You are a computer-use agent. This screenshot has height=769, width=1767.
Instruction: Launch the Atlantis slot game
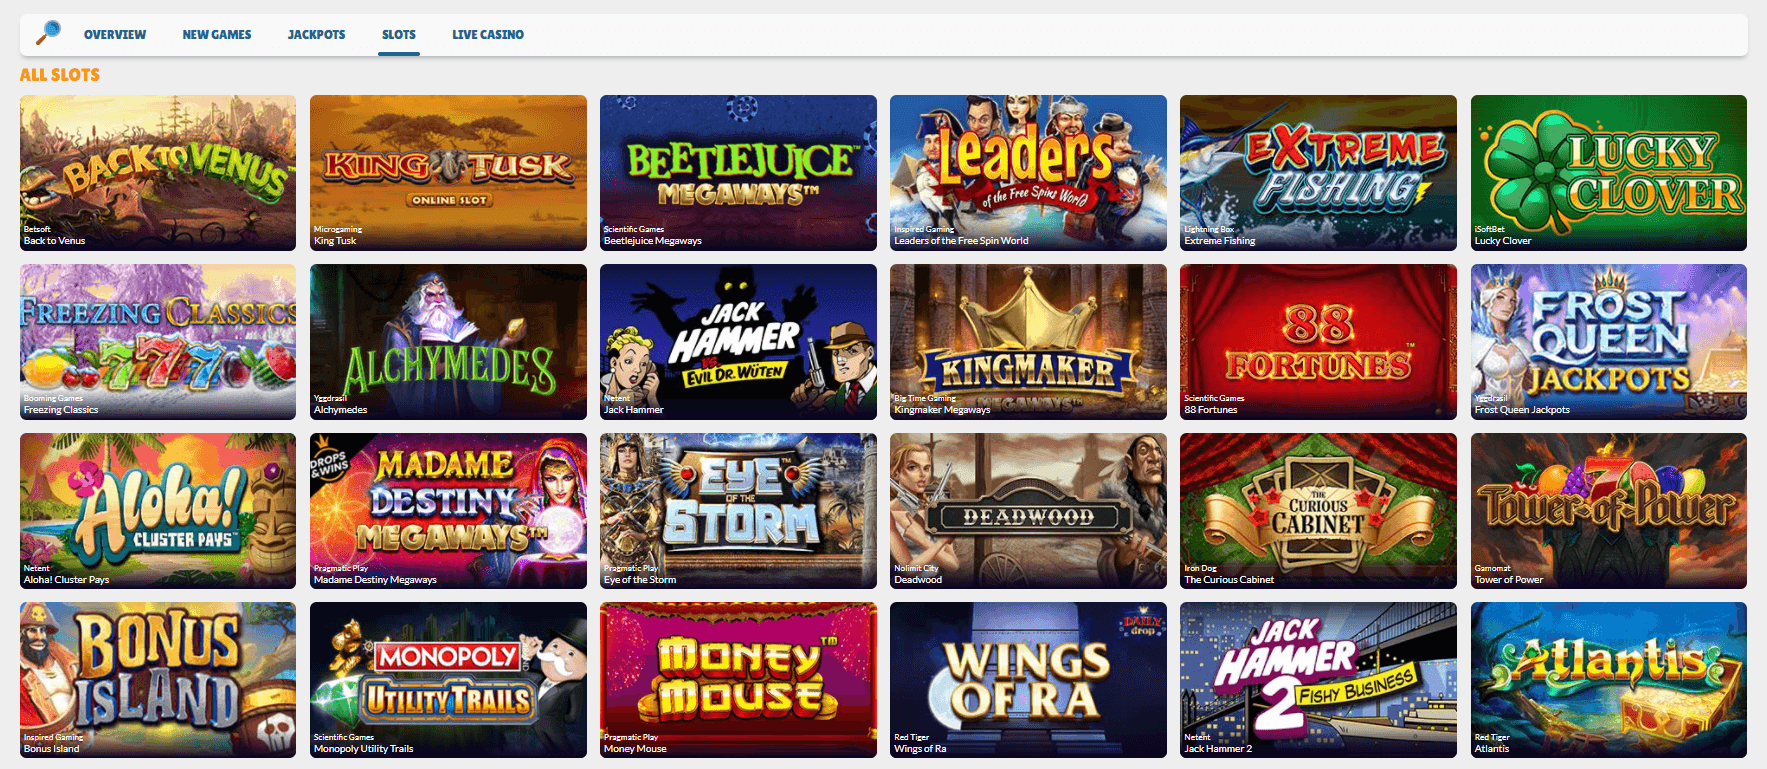click(x=1608, y=680)
